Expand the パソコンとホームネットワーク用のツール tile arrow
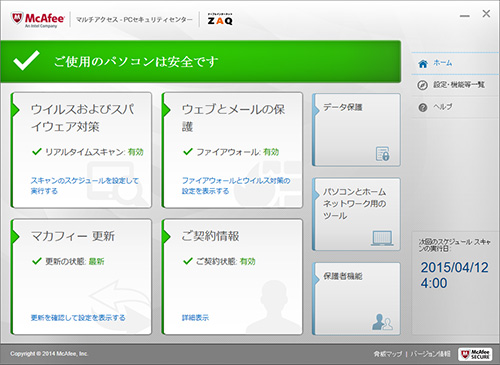 tap(316, 194)
